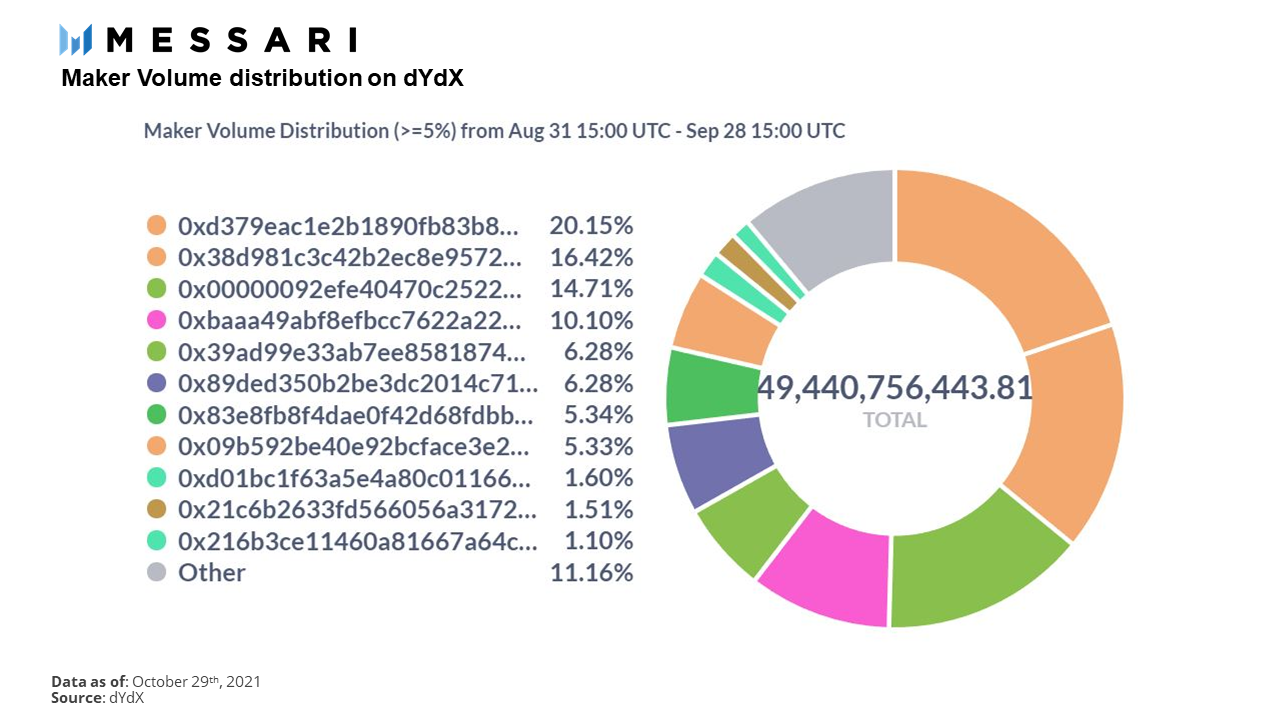The height and width of the screenshot is (720, 1280).
Task: Click the 49,440,756,443.81 total value
Action: click(895, 388)
